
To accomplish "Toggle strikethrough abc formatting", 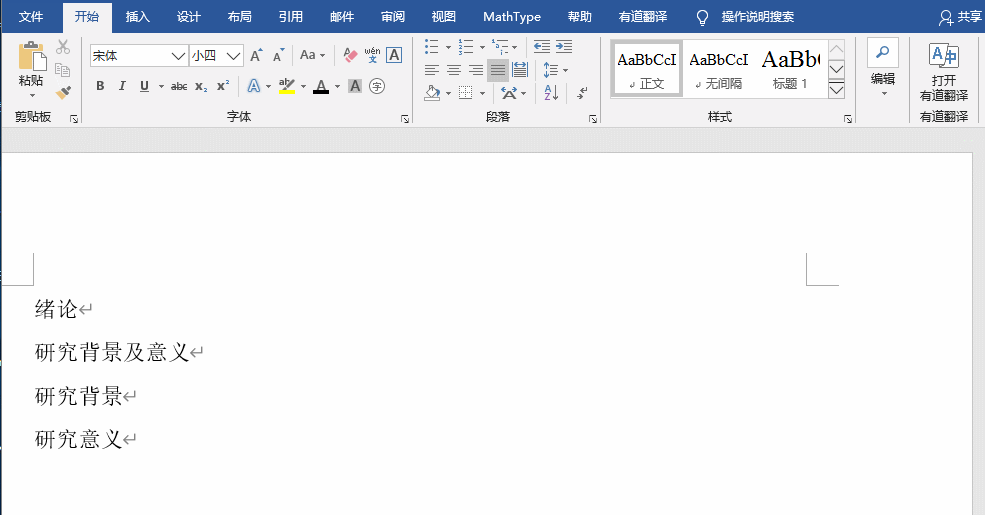I will (179, 86).
